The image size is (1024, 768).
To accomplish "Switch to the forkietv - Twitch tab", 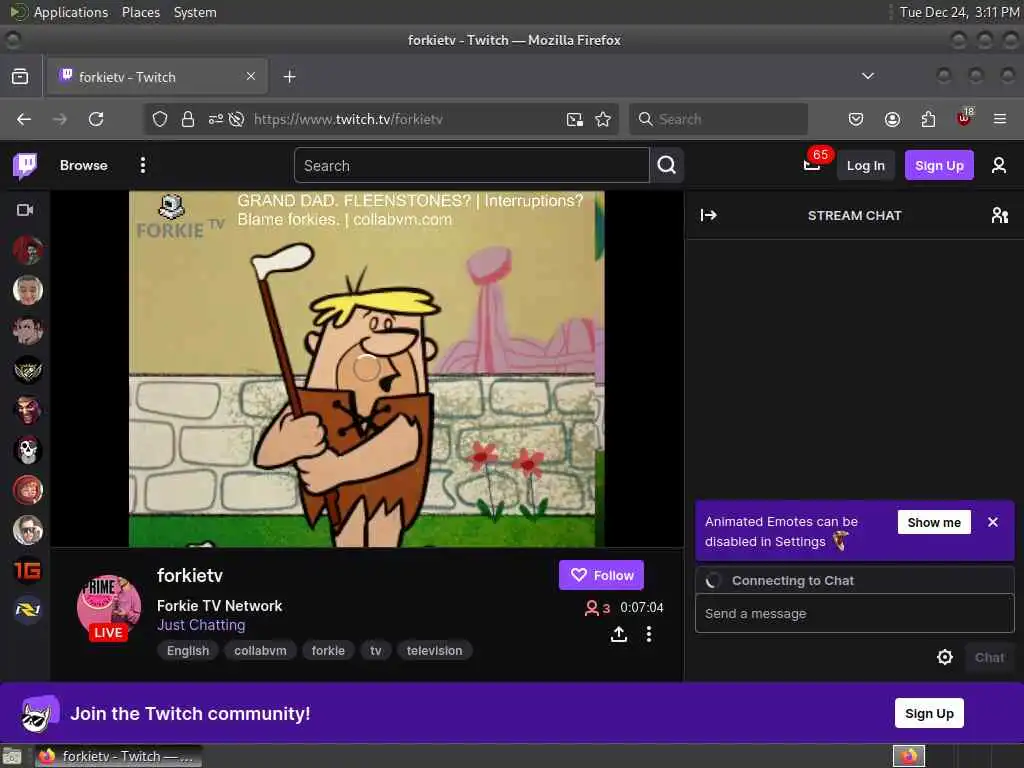I will (x=157, y=76).
